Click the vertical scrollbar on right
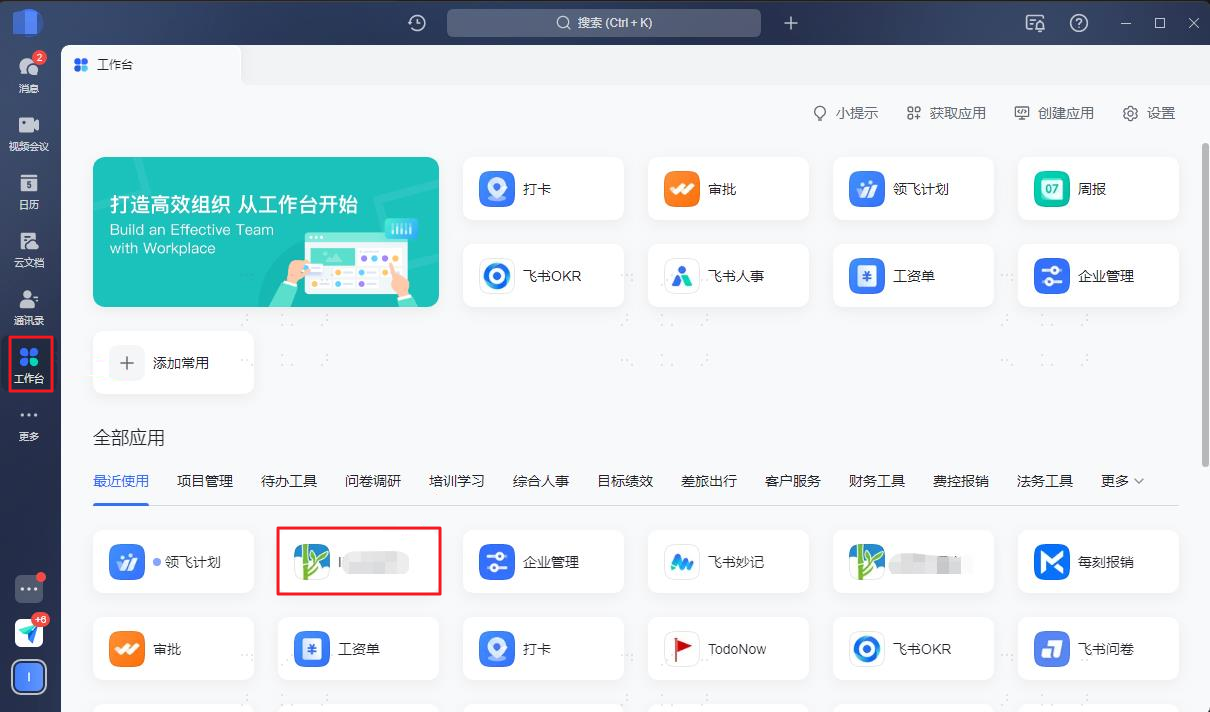 click(1204, 305)
